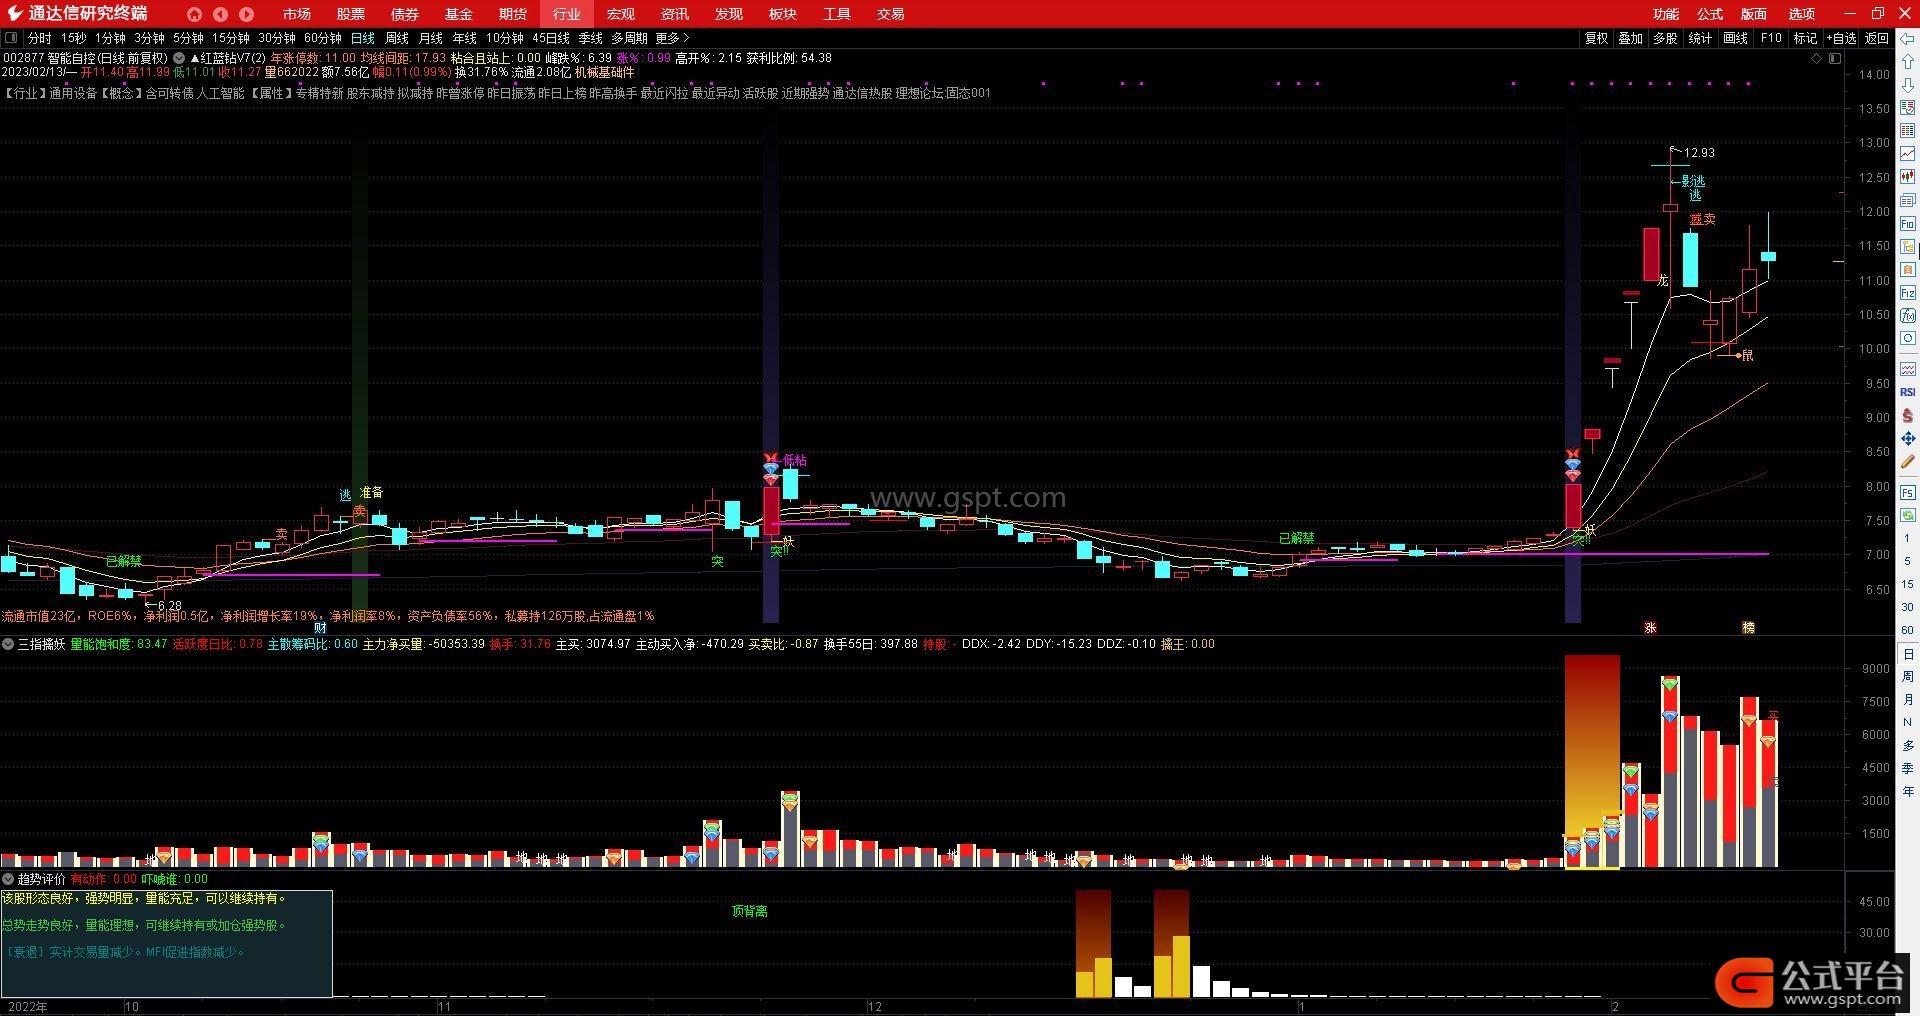Viewport: 1920px width, 1016px height.
Task: Select 30 minute period in right sidebar
Action: tap(1908, 607)
